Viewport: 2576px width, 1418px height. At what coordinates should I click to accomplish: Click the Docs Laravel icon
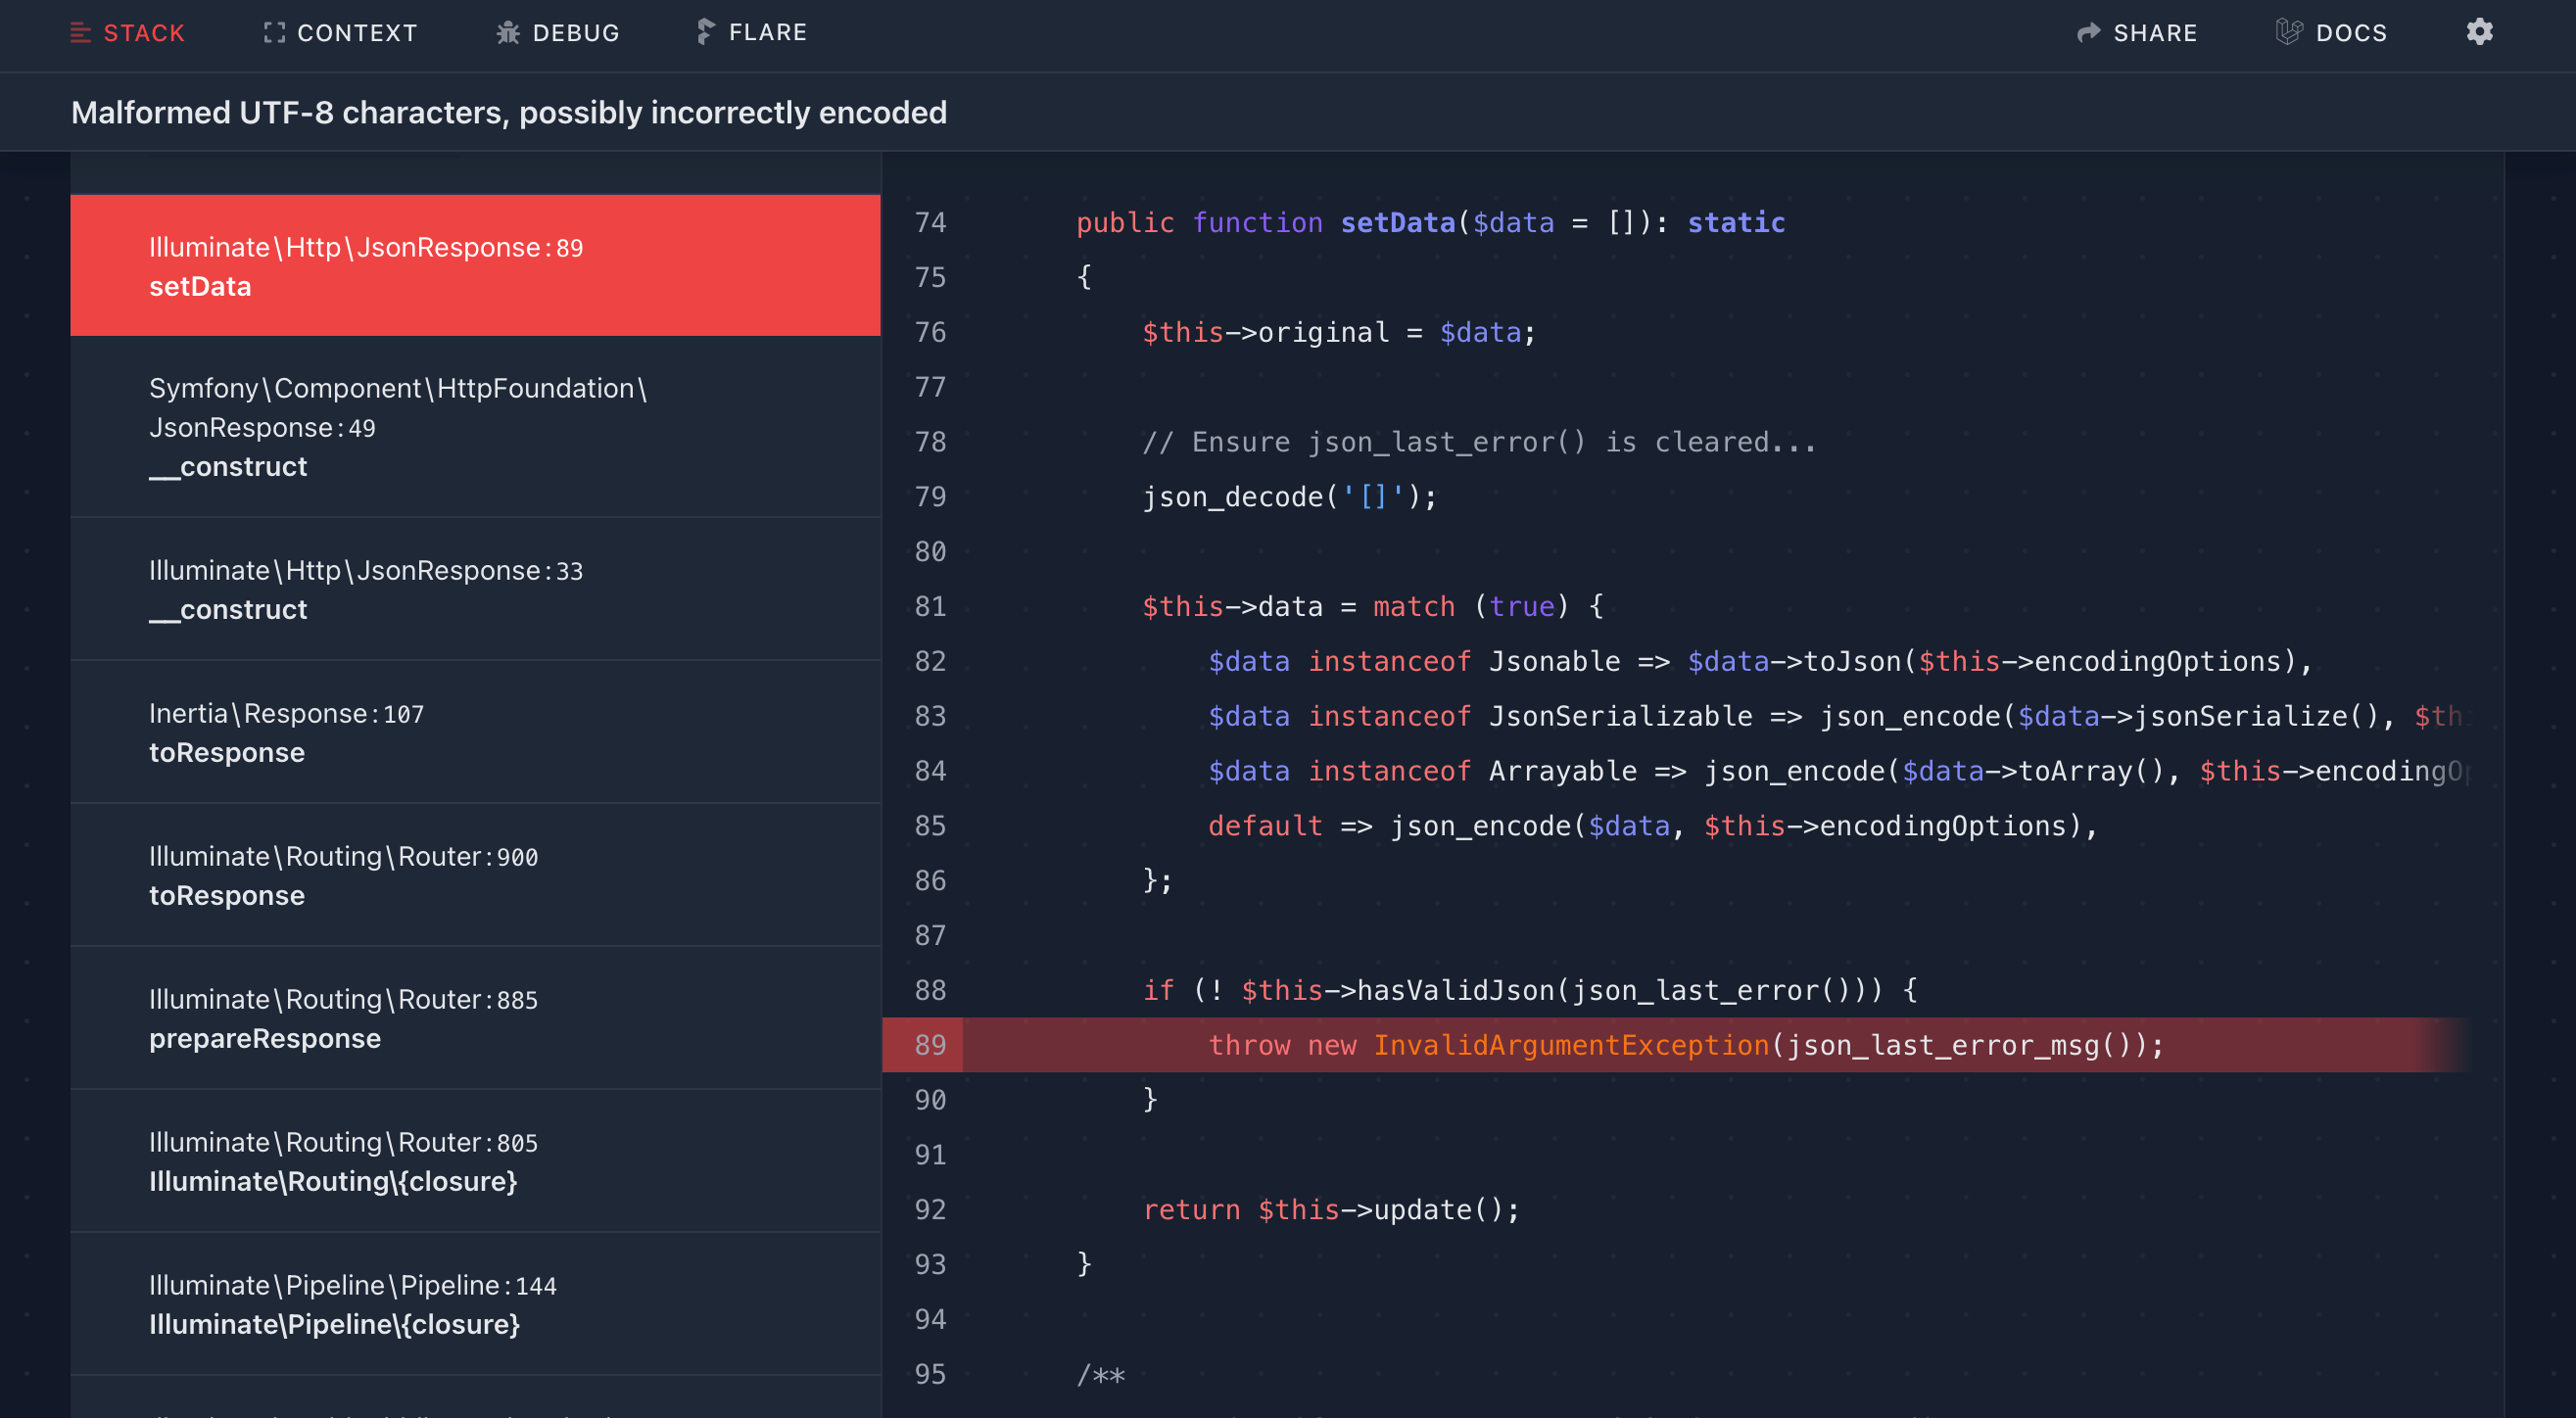click(x=2289, y=32)
